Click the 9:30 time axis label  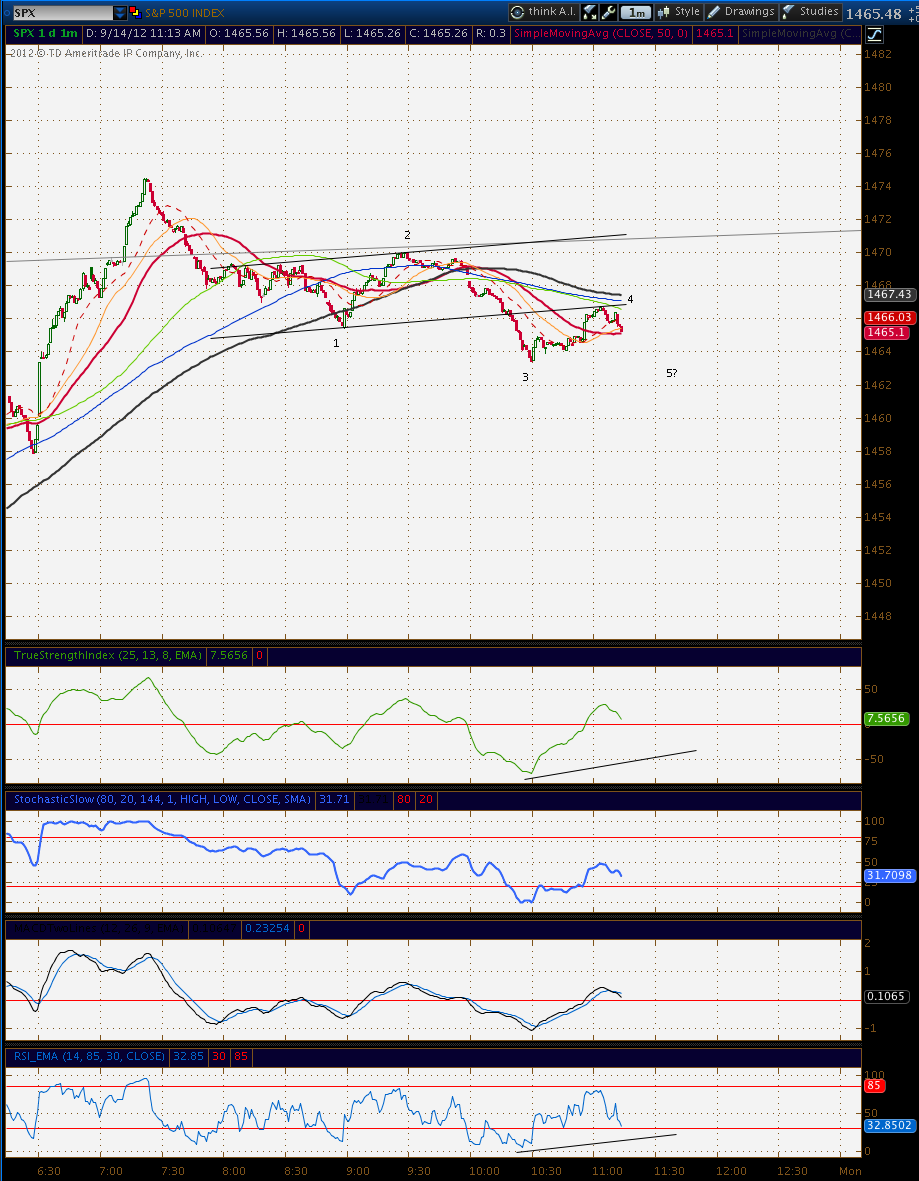pos(420,1171)
